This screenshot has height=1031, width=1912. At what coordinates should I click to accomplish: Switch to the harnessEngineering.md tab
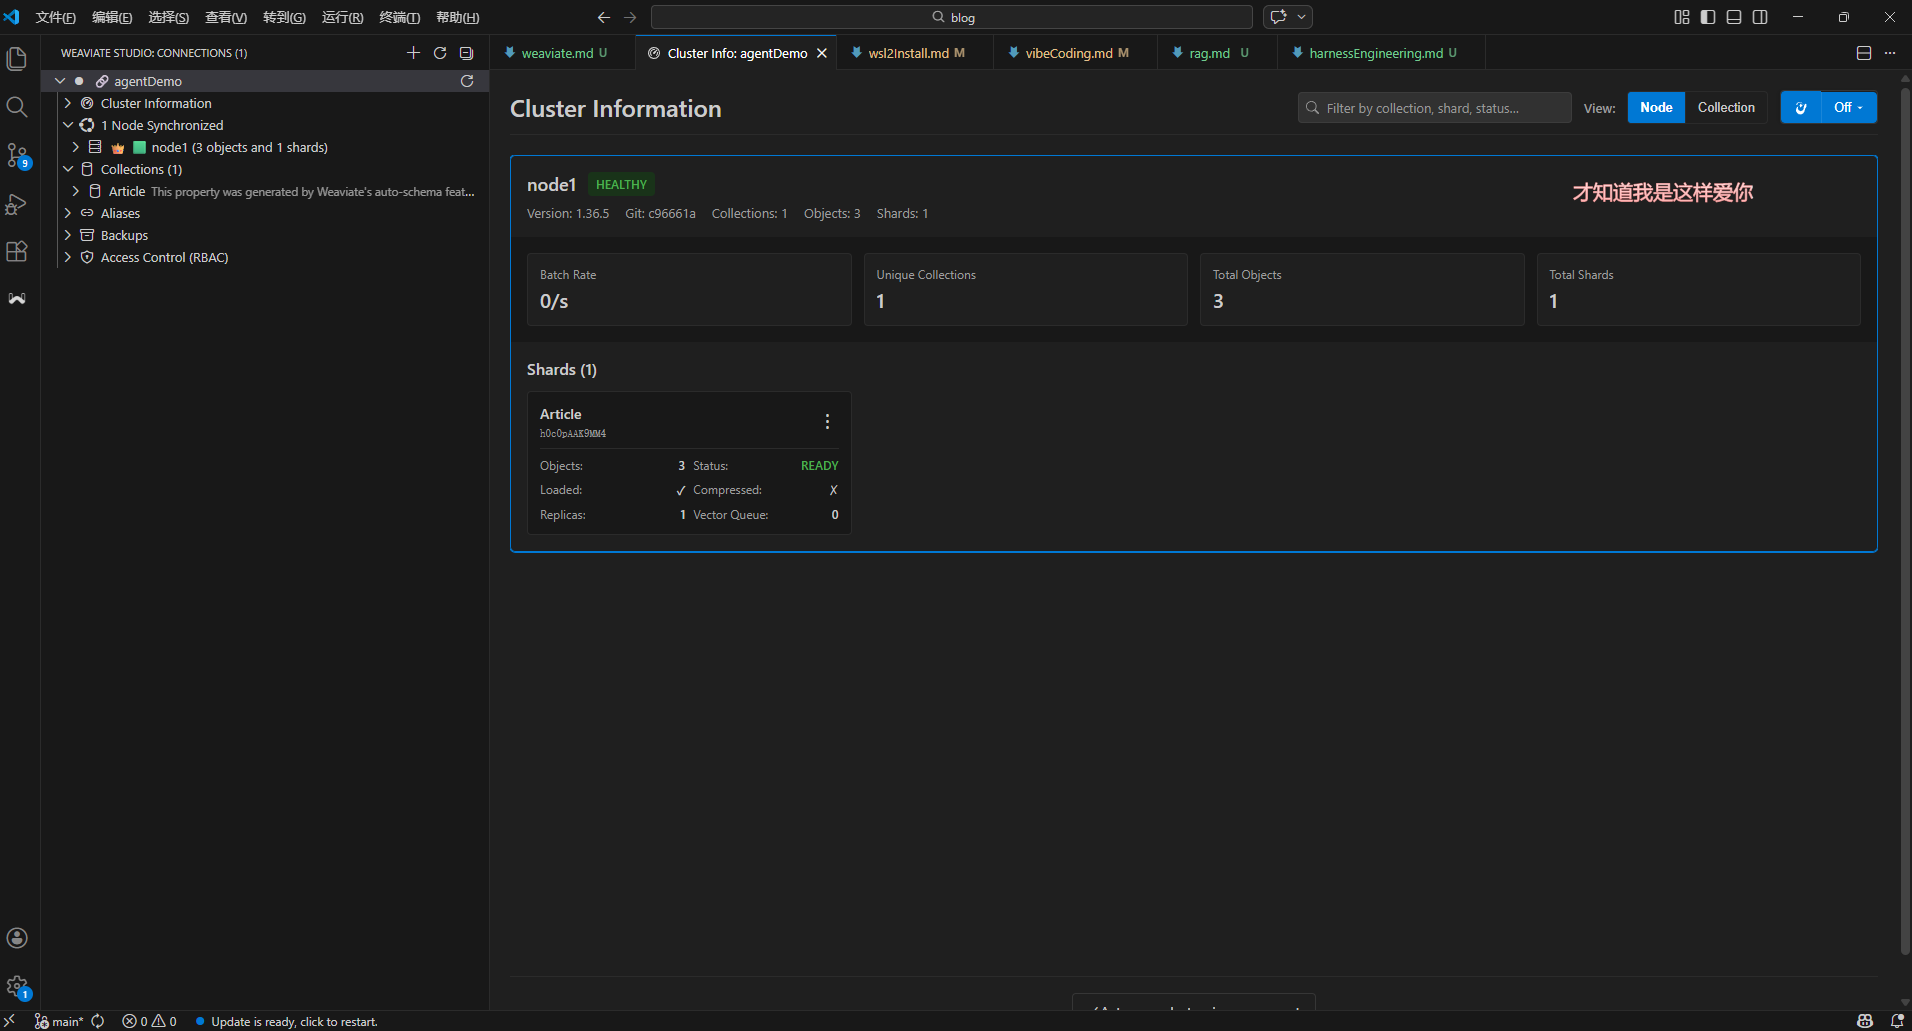(1382, 53)
